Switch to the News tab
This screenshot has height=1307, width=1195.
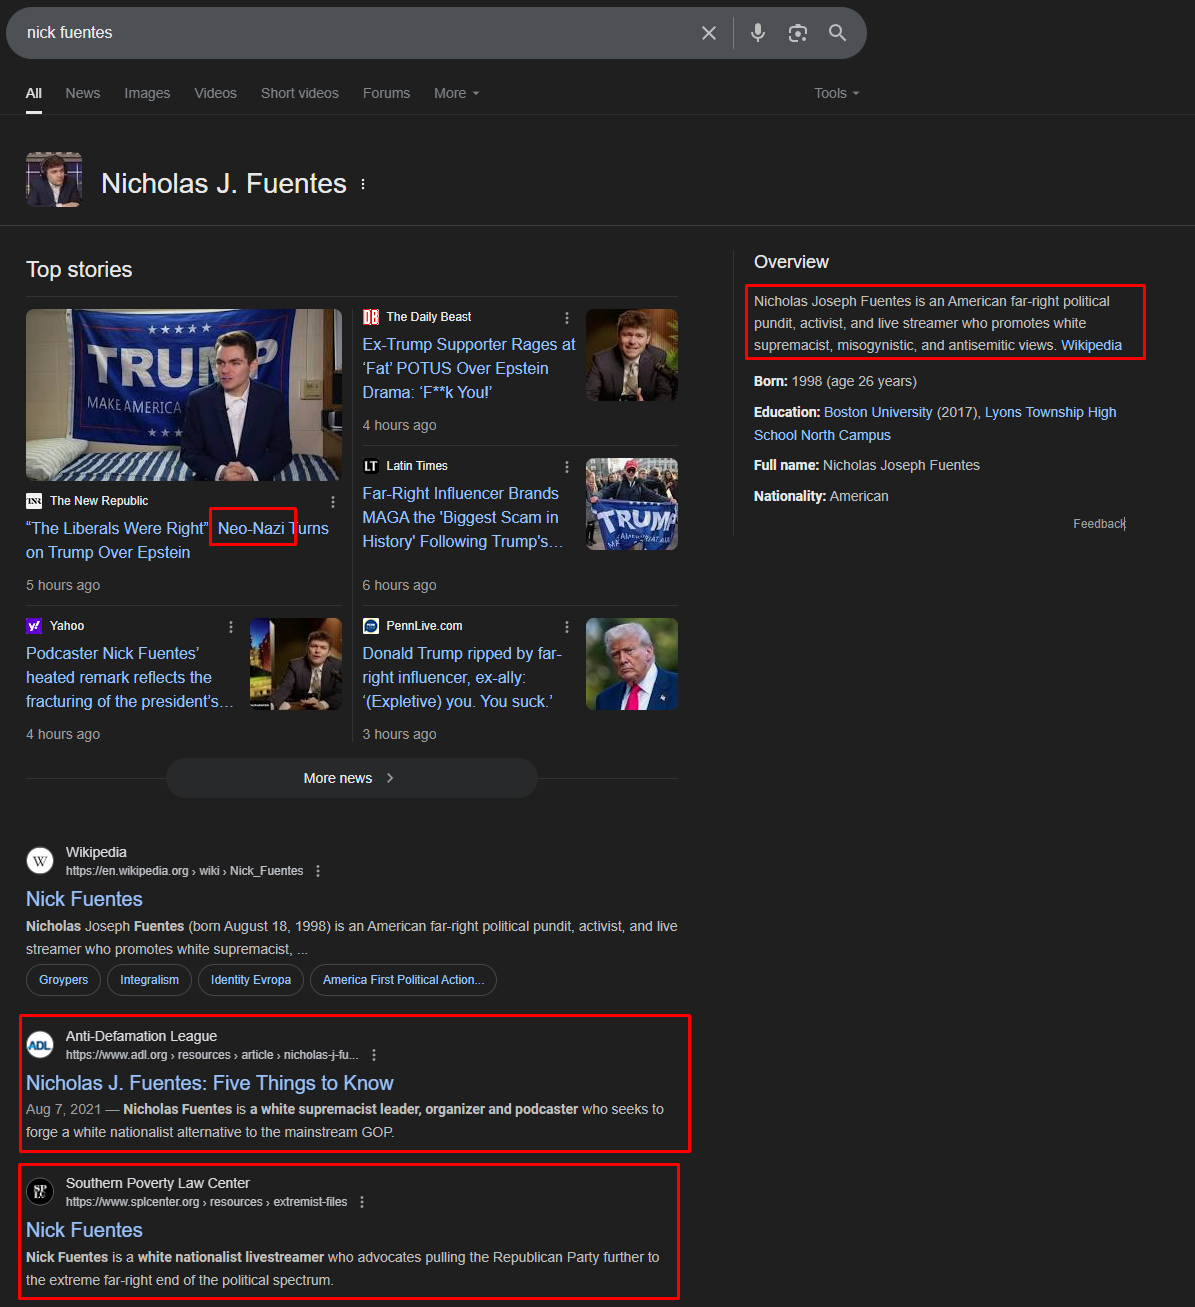[x=83, y=93]
